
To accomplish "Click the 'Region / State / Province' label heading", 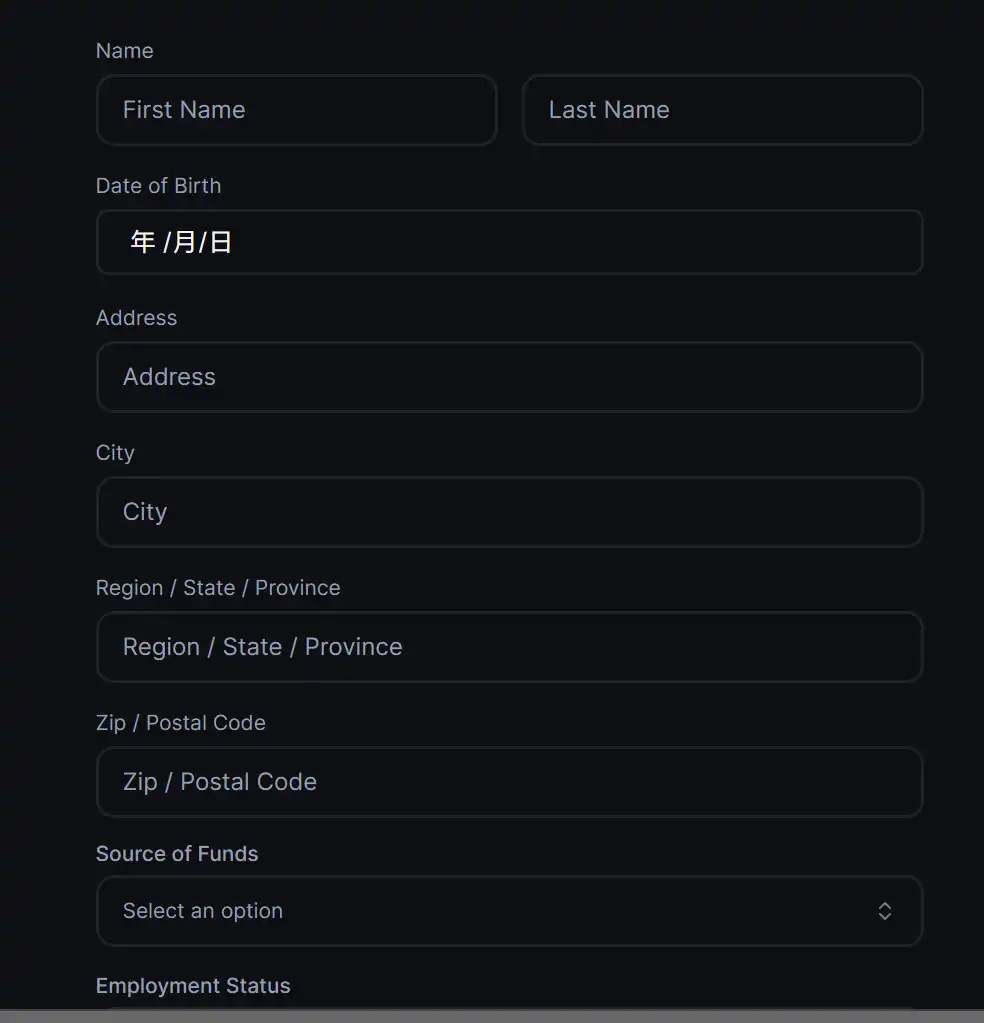I will (x=218, y=588).
